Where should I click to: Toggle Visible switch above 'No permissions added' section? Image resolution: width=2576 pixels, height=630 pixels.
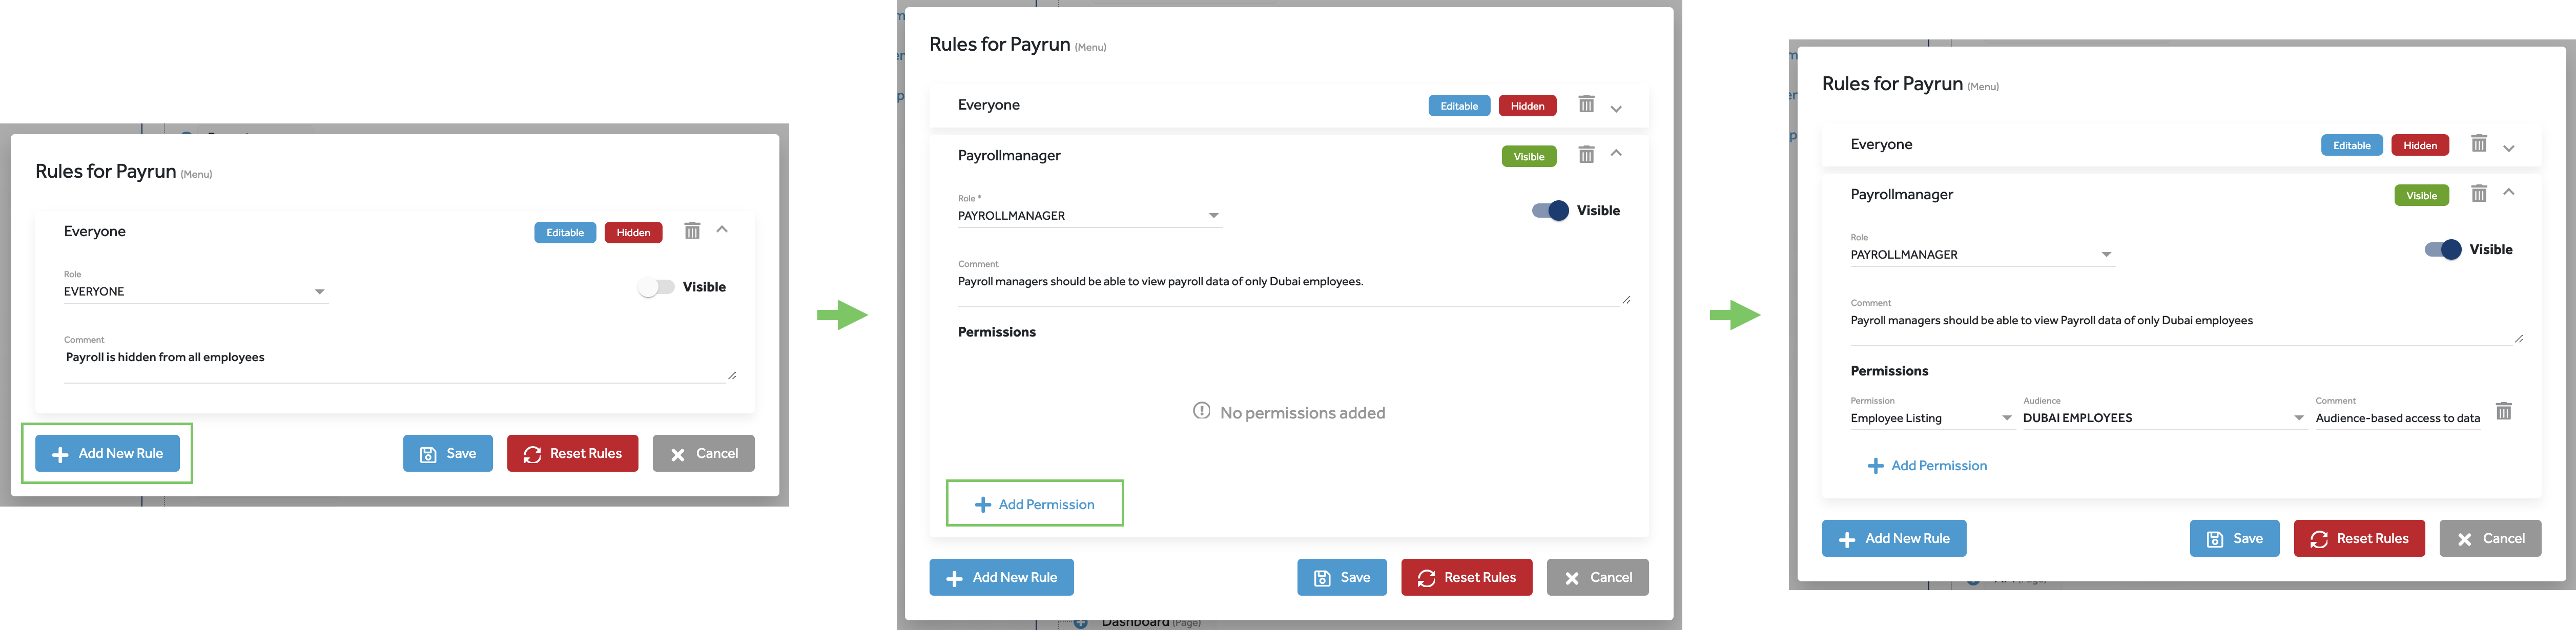point(1550,211)
